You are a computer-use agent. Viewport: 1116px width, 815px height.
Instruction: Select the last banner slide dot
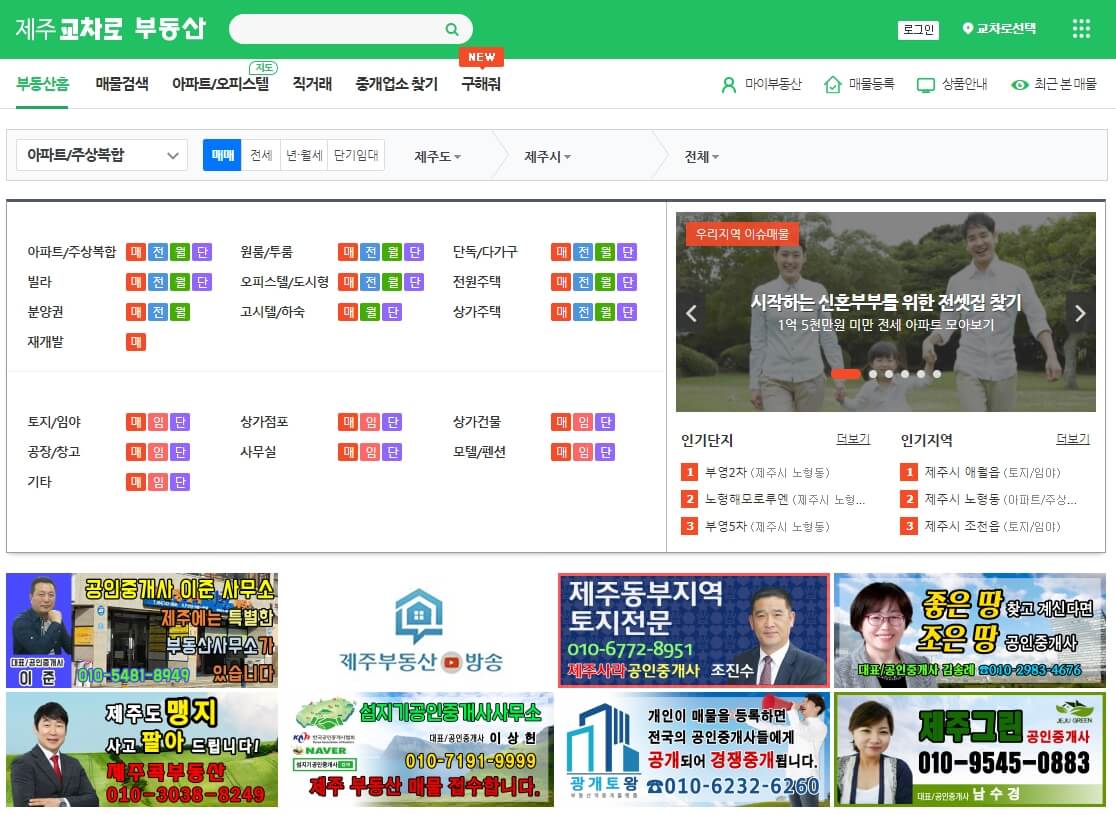click(x=937, y=374)
